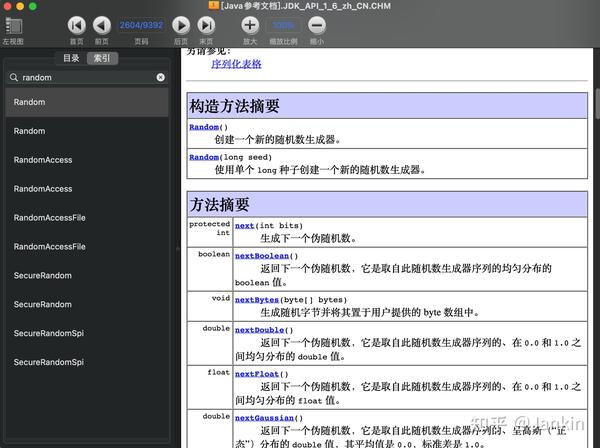Open the nextBytes method link

(x=257, y=300)
